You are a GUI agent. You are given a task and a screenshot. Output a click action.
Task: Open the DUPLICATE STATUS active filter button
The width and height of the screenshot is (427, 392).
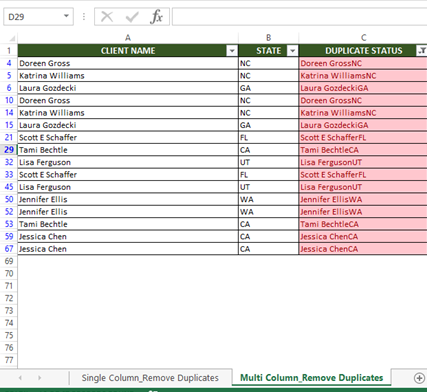[x=422, y=51]
